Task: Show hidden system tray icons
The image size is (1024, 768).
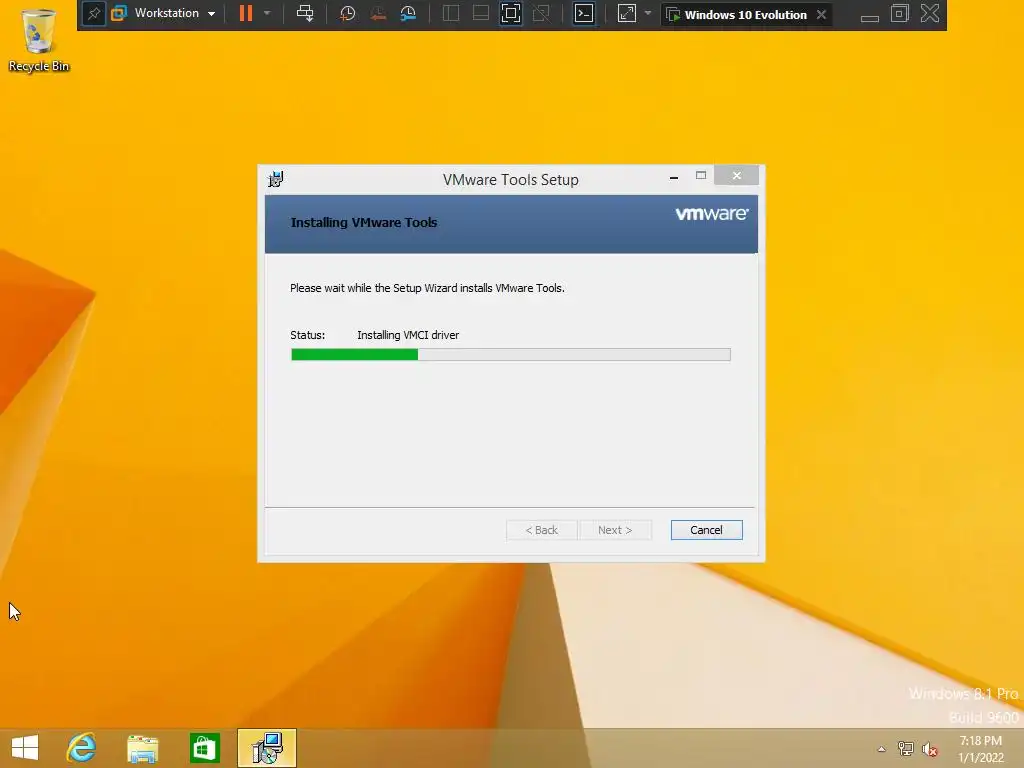Action: [x=881, y=749]
